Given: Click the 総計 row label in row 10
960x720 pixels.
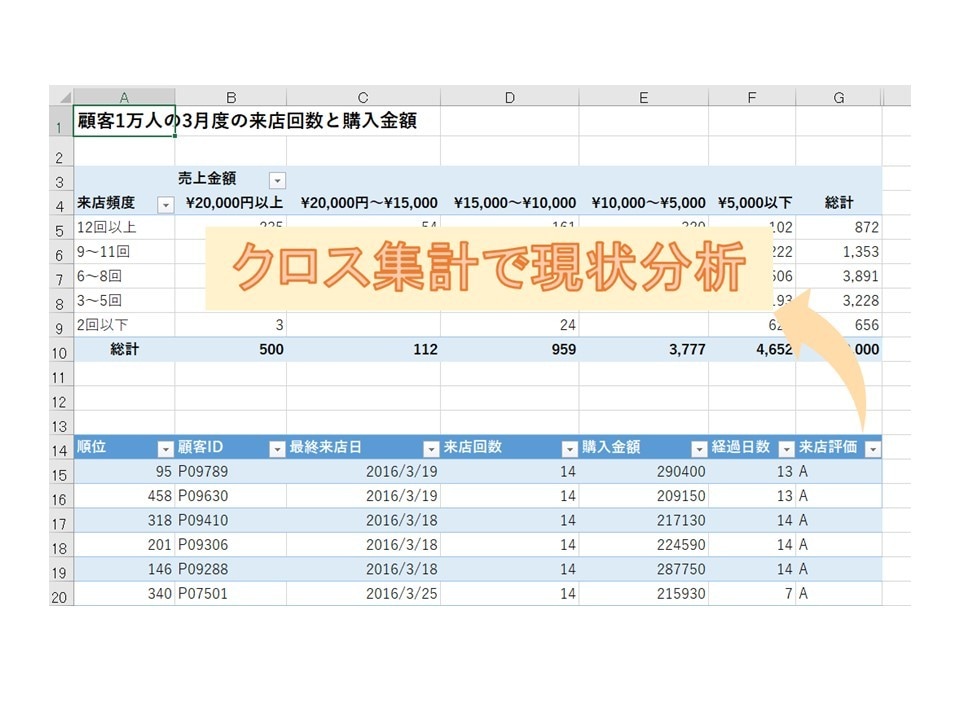Looking at the screenshot, I should pyautogui.click(x=124, y=350).
